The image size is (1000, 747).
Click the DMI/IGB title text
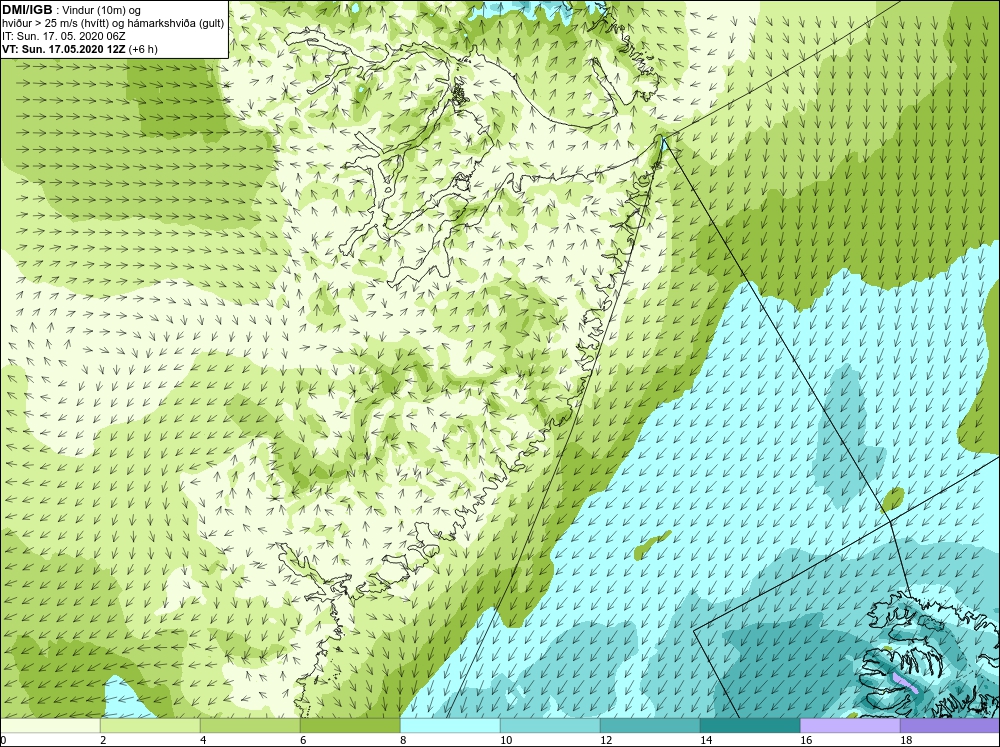click(x=27, y=10)
